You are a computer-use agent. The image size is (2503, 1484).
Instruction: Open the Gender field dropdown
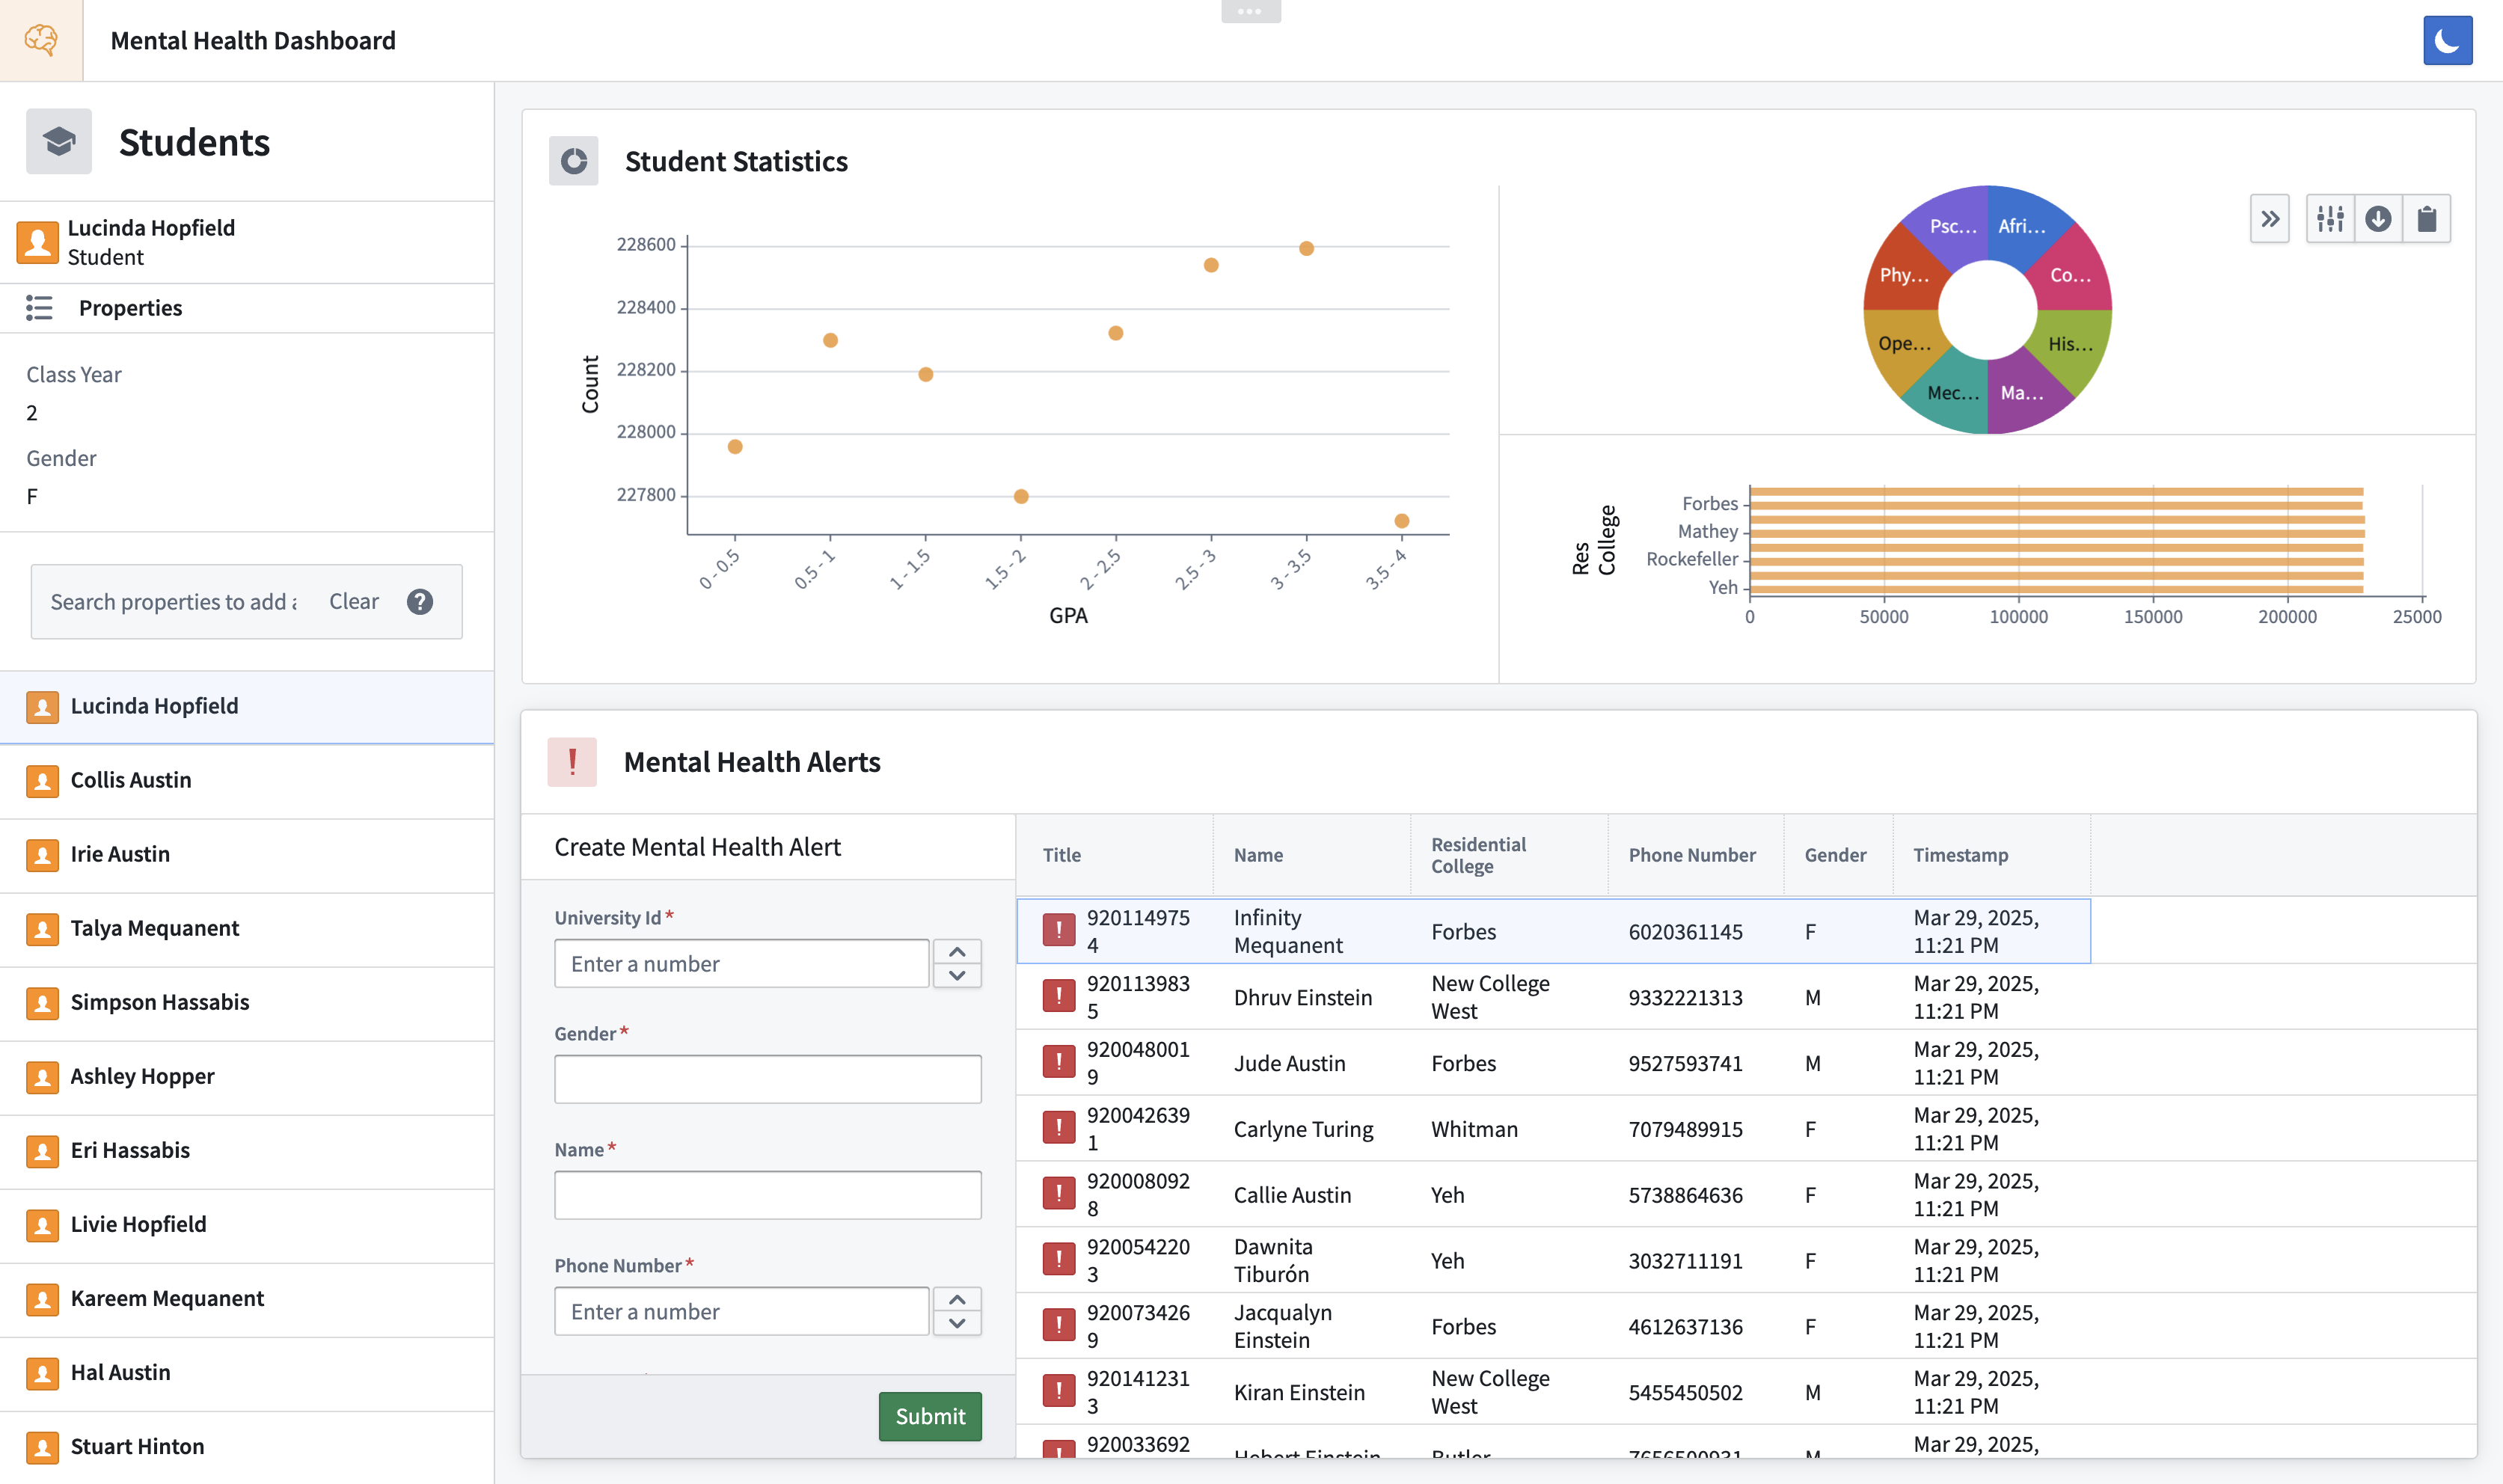point(767,1080)
